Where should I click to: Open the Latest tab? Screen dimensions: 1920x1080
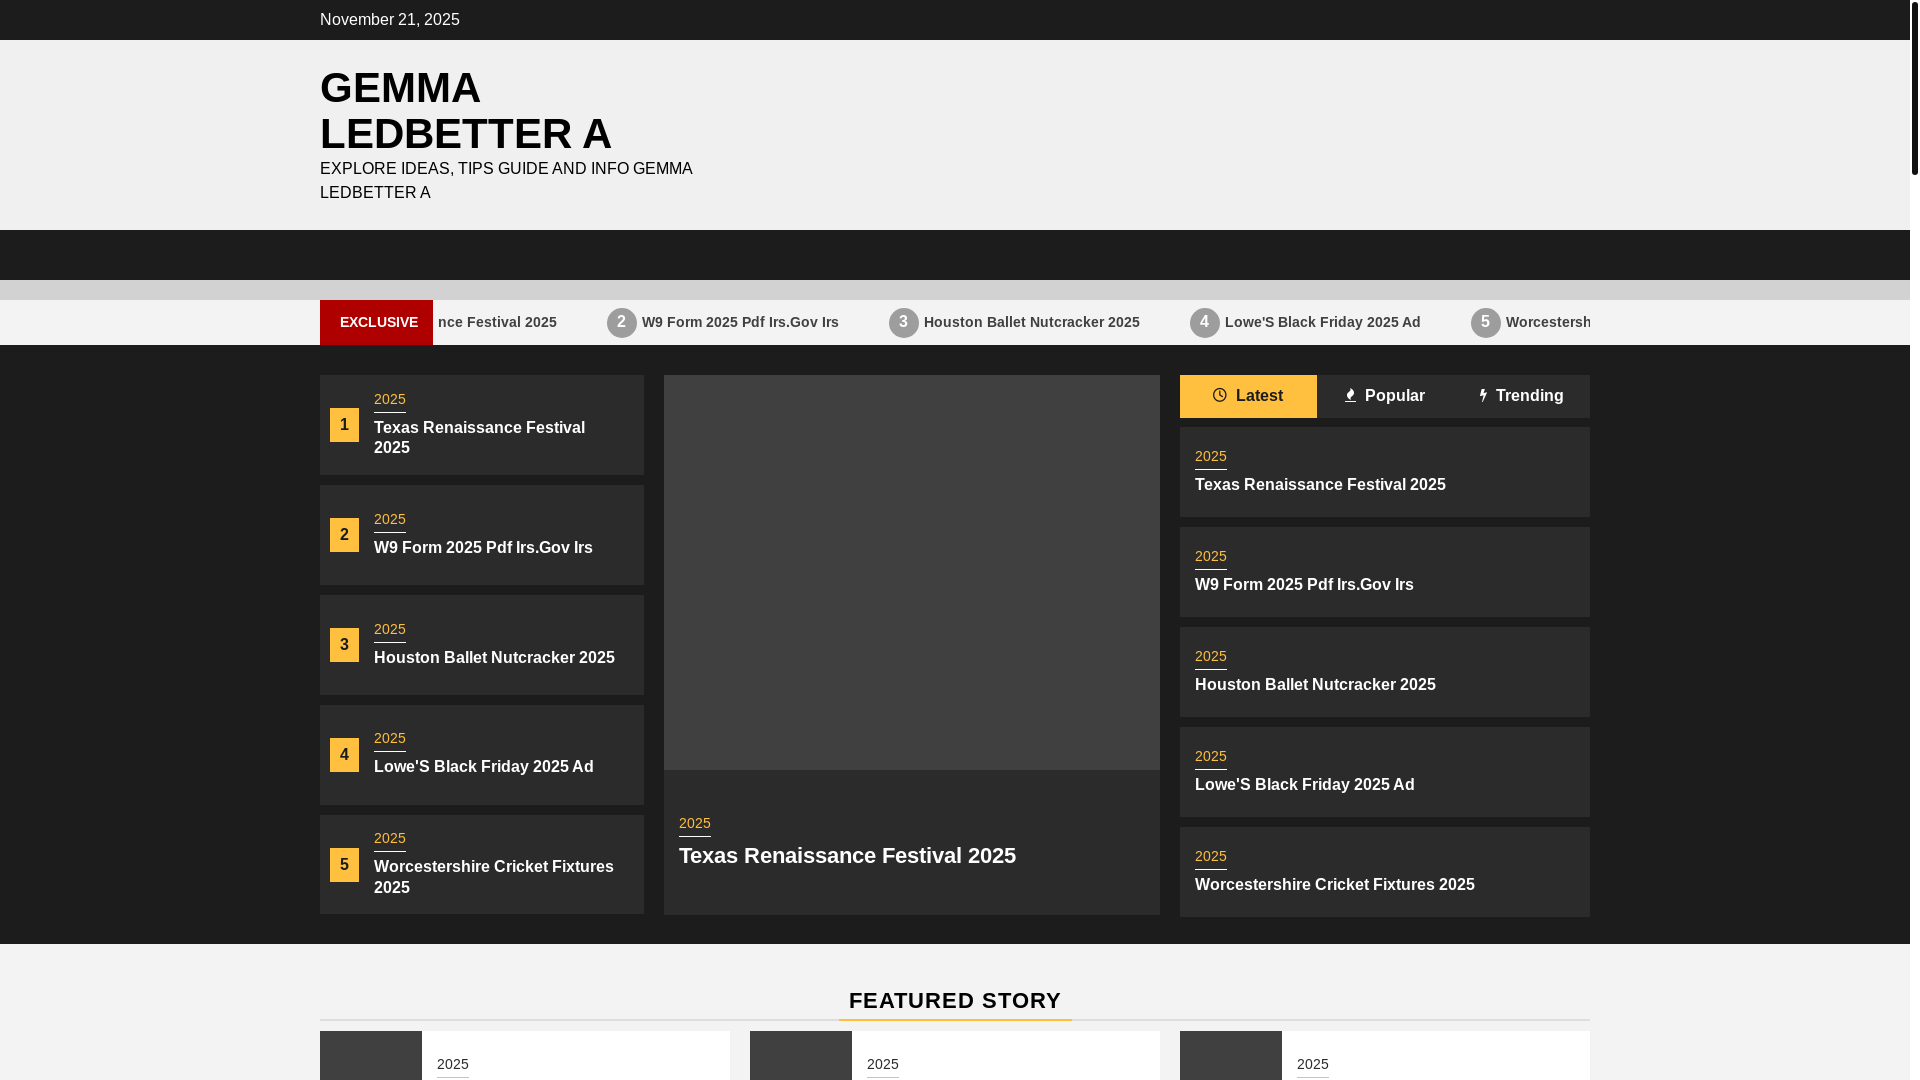click(1248, 396)
